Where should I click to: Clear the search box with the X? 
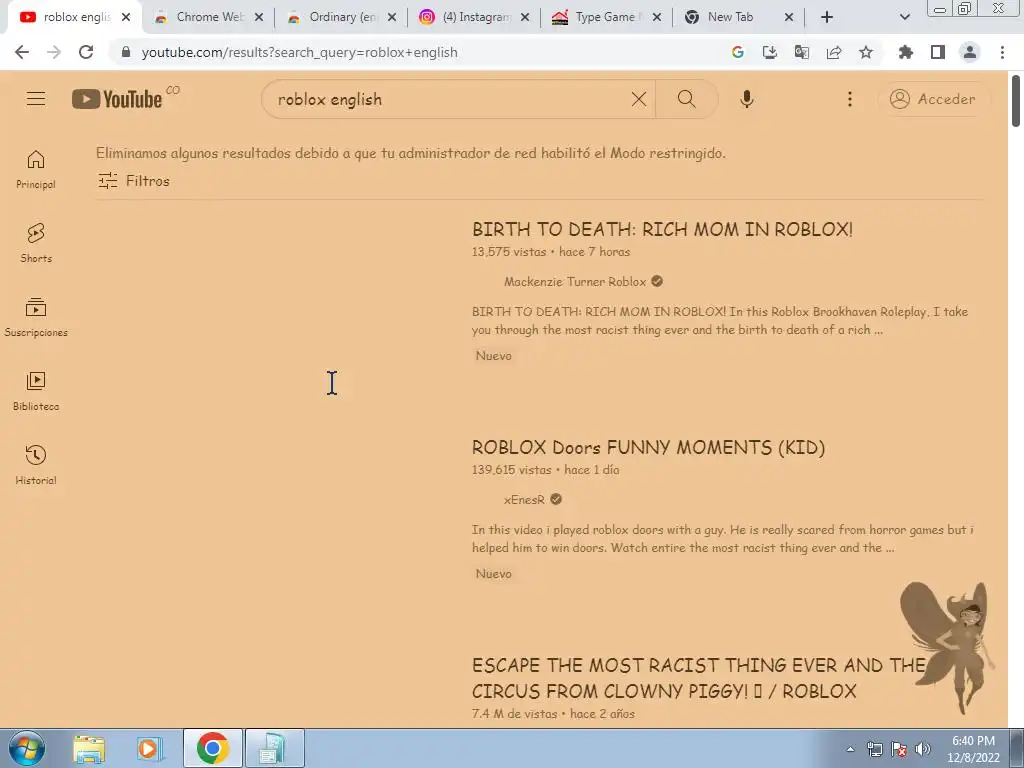639,99
